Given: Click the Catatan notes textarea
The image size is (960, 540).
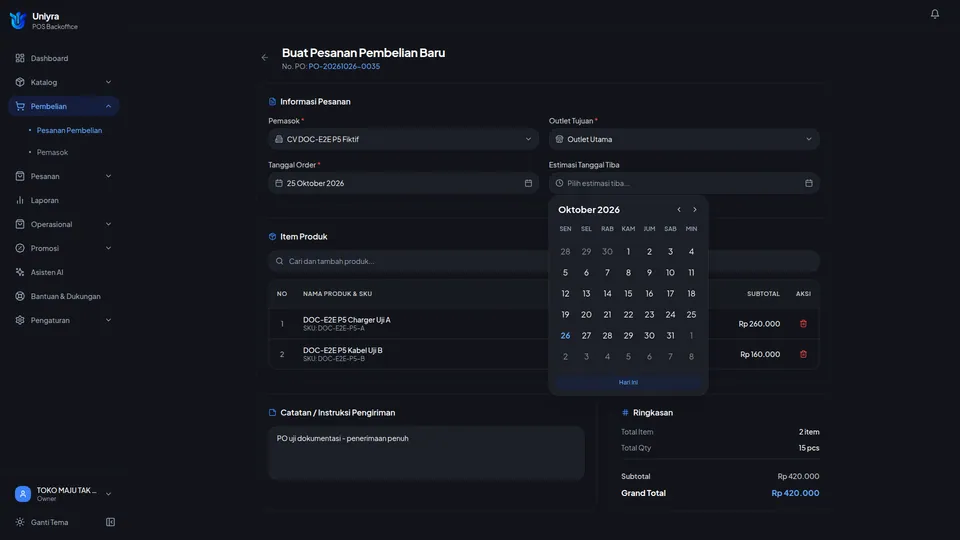Looking at the screenshot, I should (x=426, y=453).
